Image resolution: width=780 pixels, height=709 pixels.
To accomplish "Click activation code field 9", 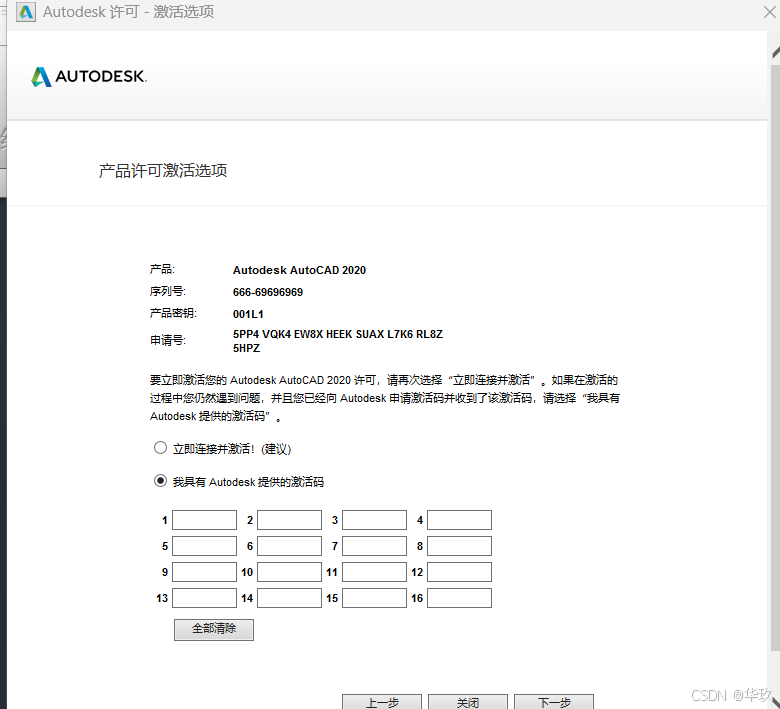I will [204, 572].
